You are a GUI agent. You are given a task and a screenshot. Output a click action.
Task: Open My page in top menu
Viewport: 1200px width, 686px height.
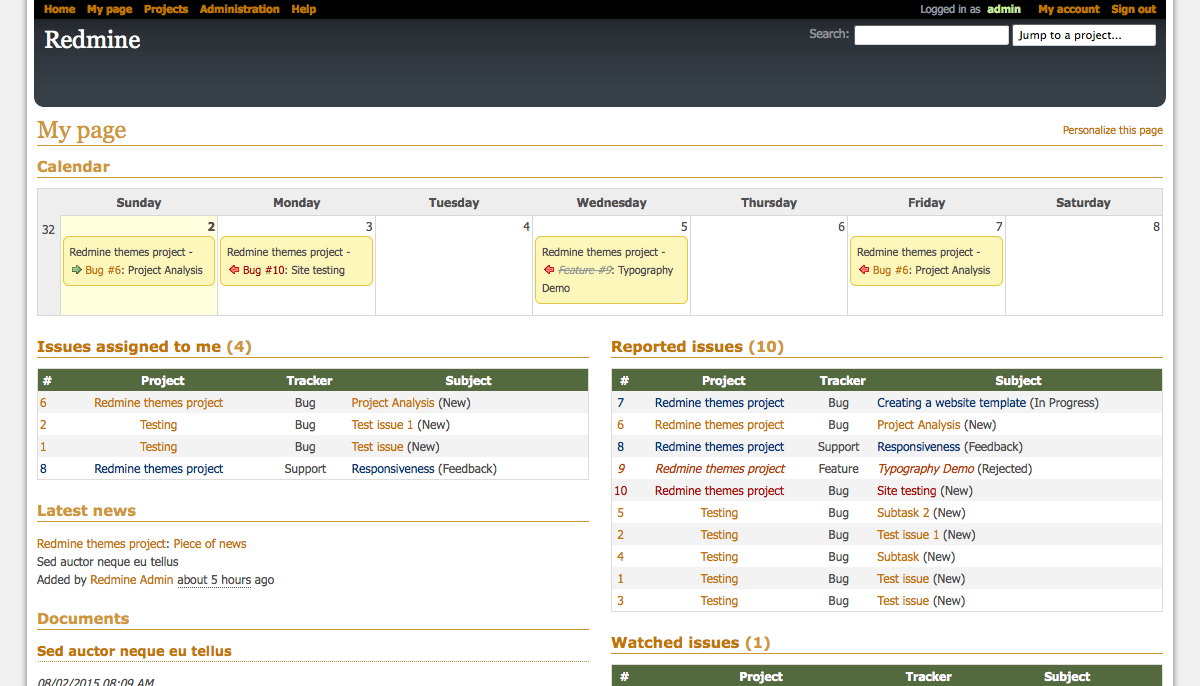(x=110, y=9)
